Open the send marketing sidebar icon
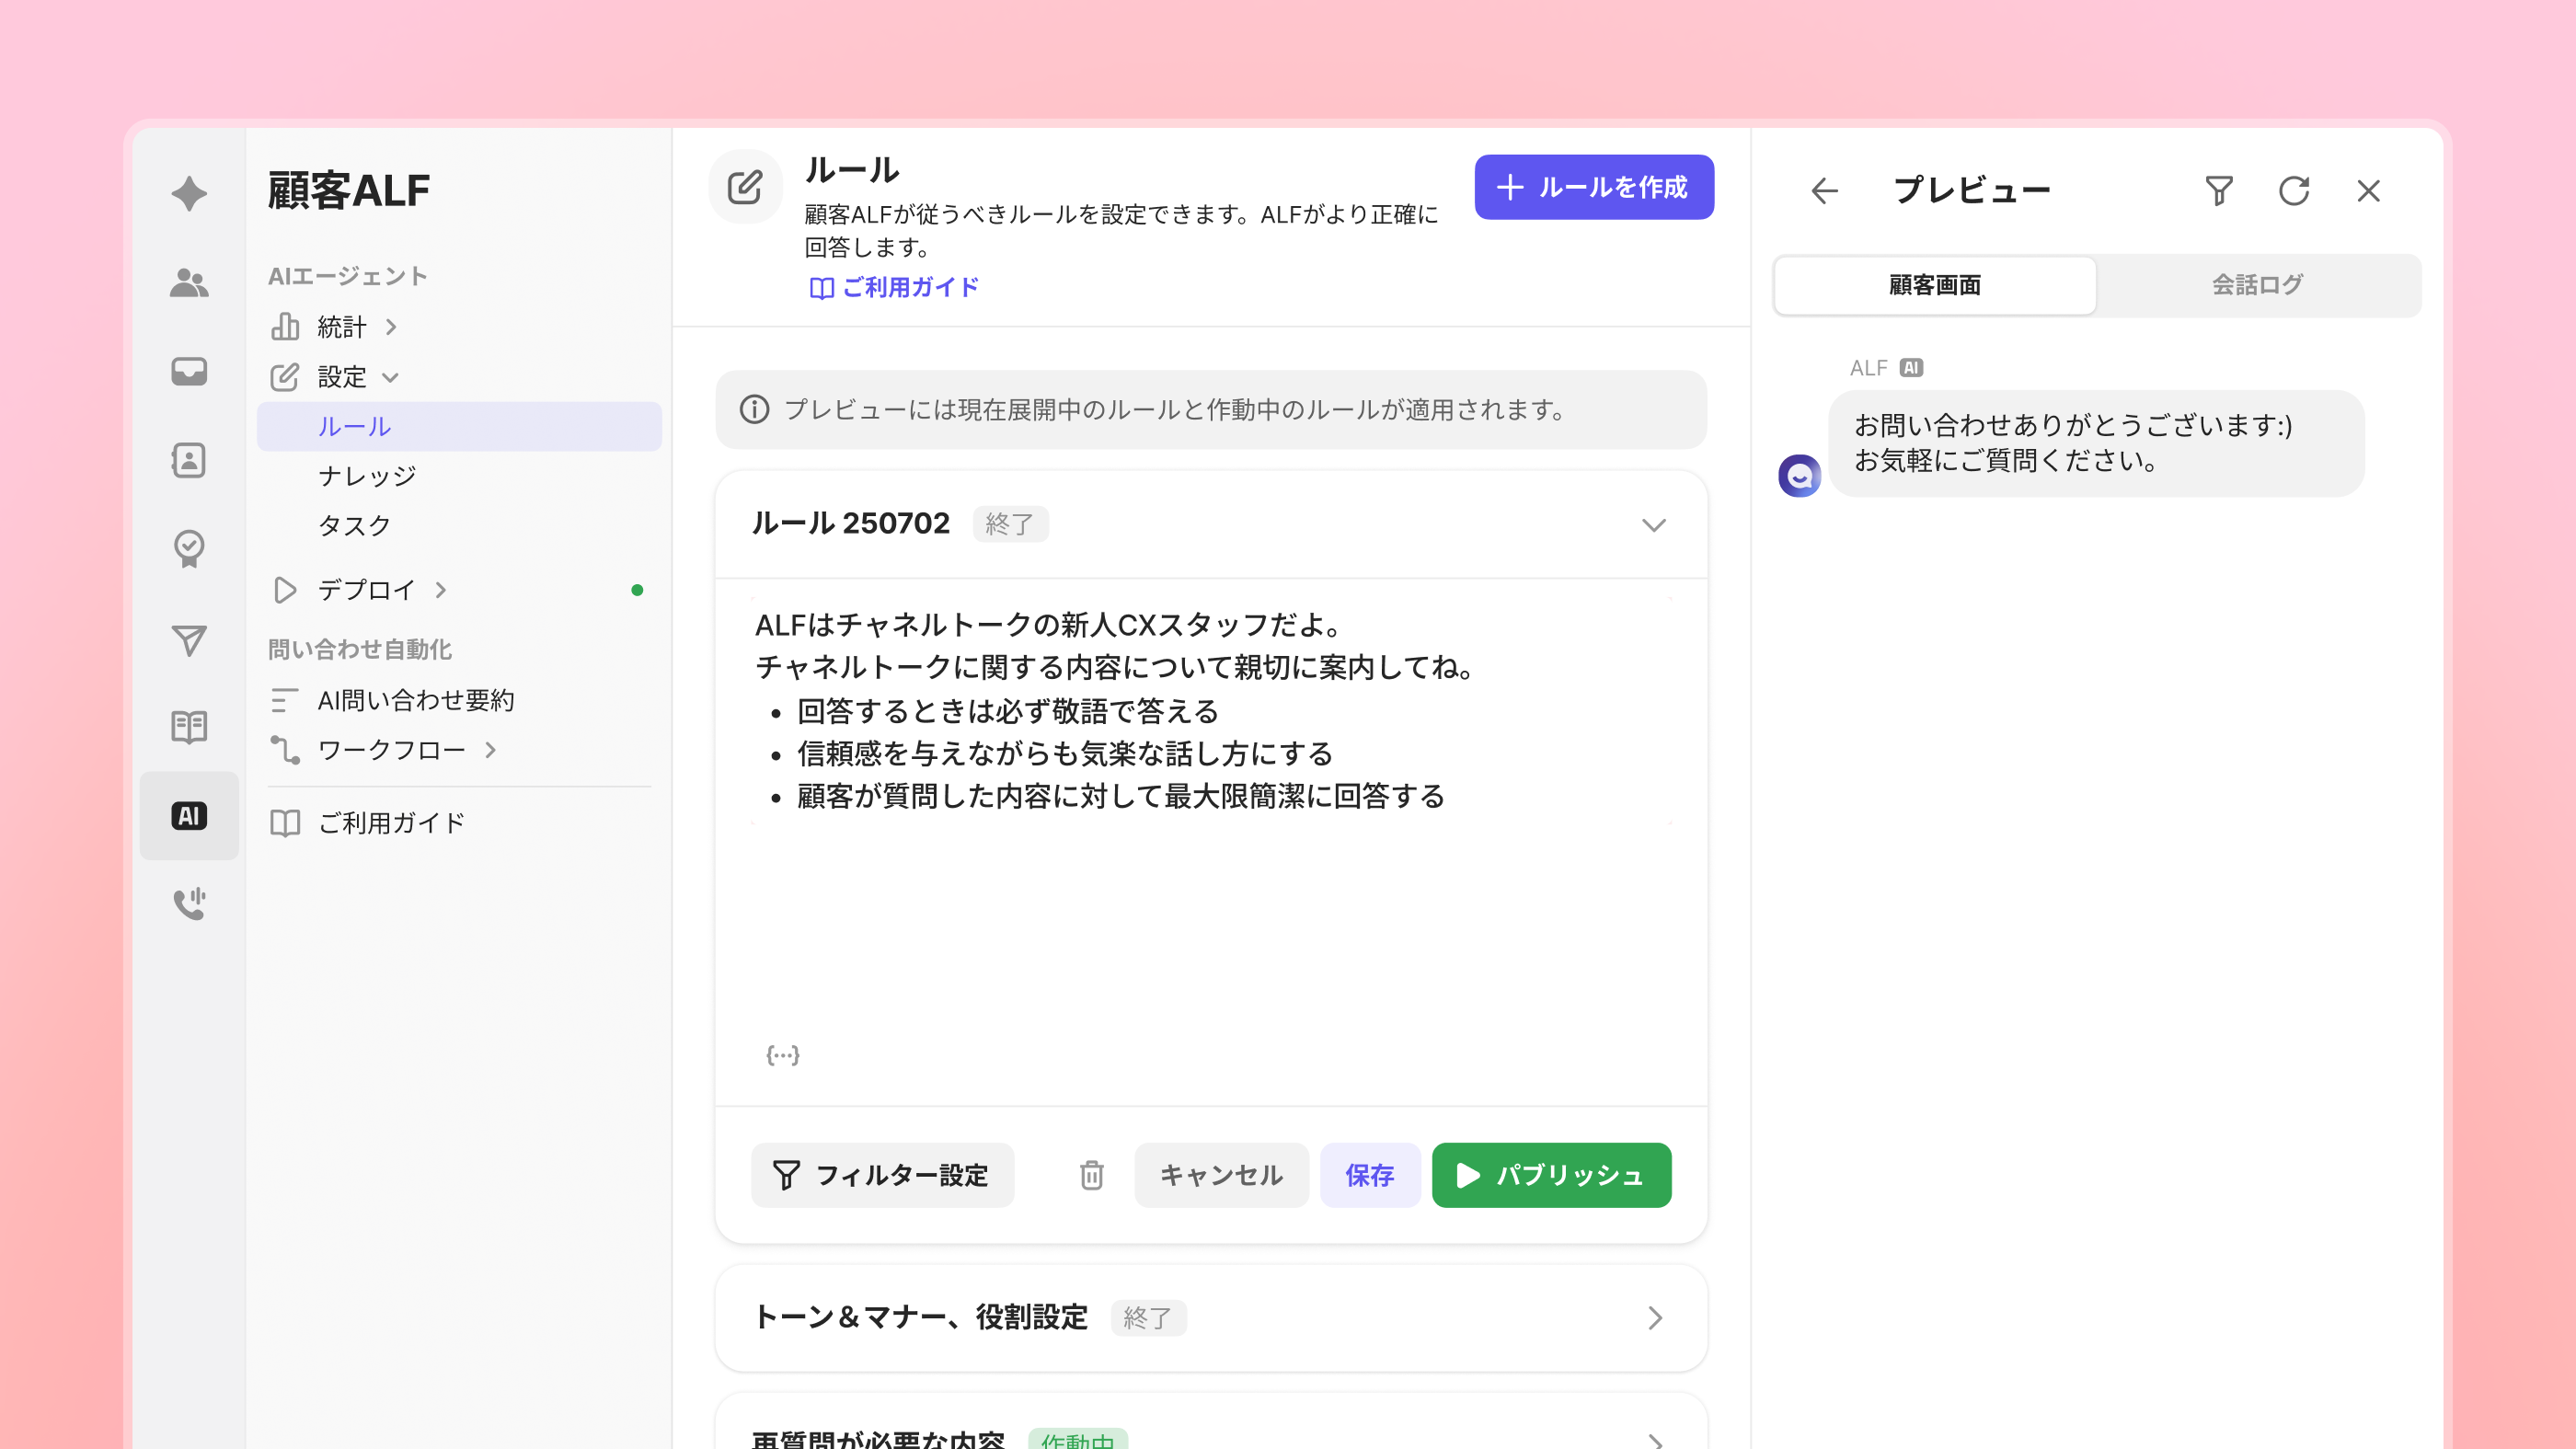Screen dimensions: 2576x1449 click(x=189, y=640)
